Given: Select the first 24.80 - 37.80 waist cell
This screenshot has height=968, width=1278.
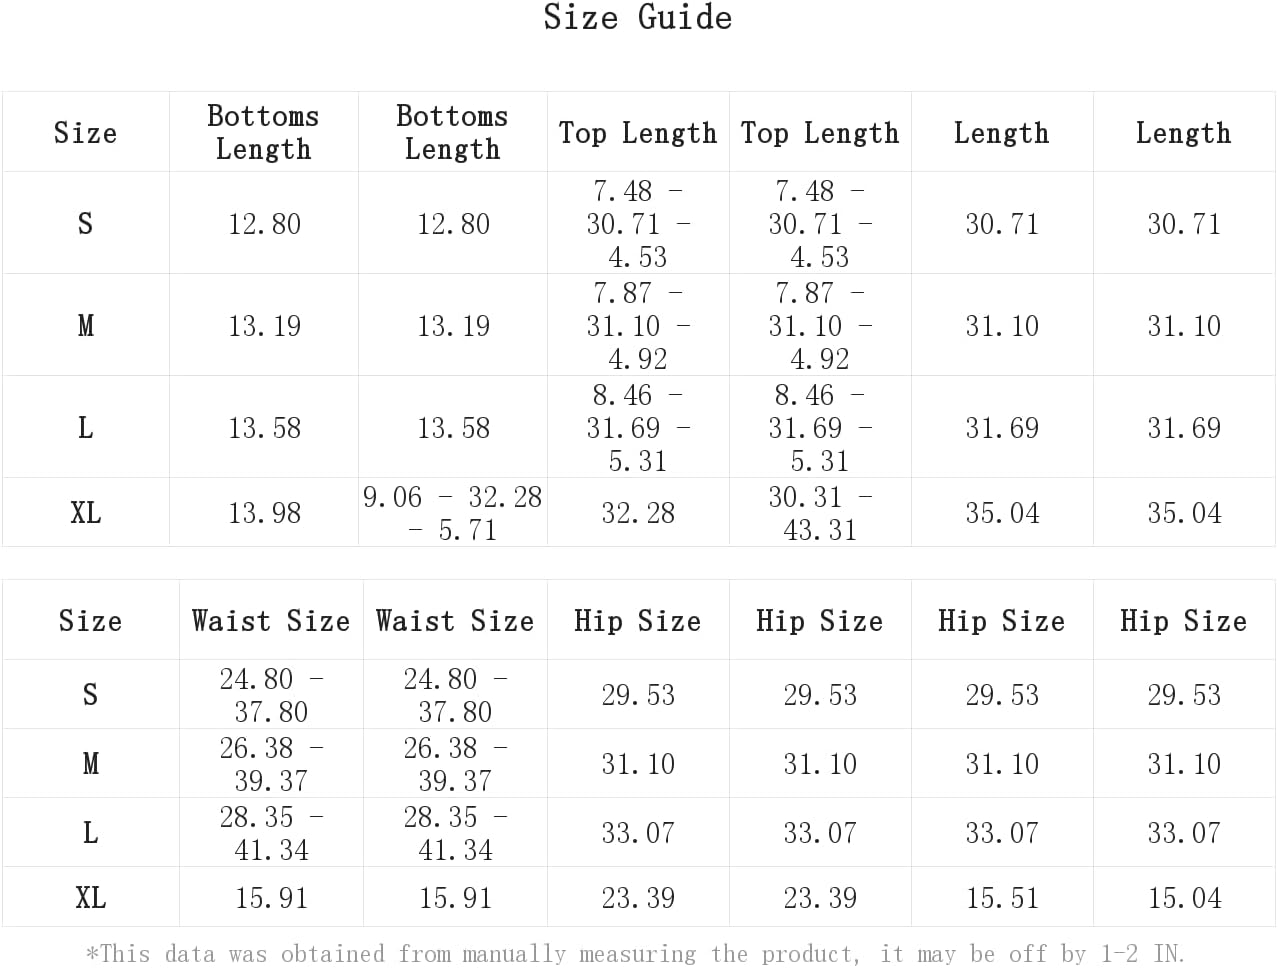Looking at the screenshot, I should tap(271, 695).
